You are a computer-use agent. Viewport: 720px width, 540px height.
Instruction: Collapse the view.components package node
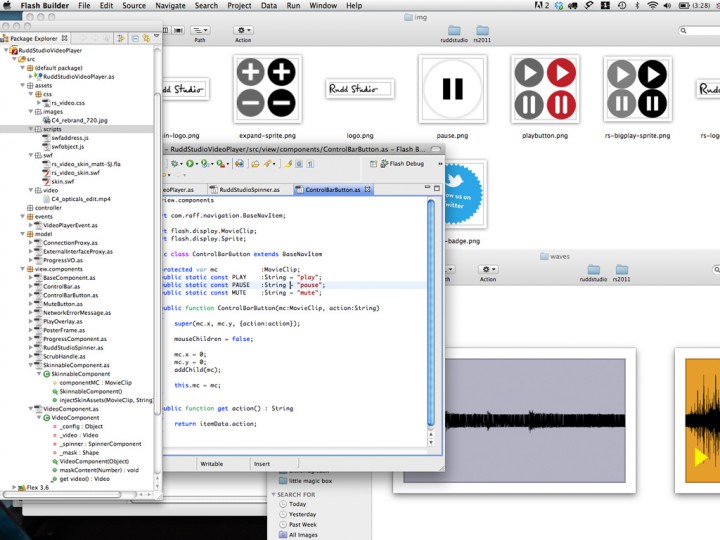click(x=22, y=269)
